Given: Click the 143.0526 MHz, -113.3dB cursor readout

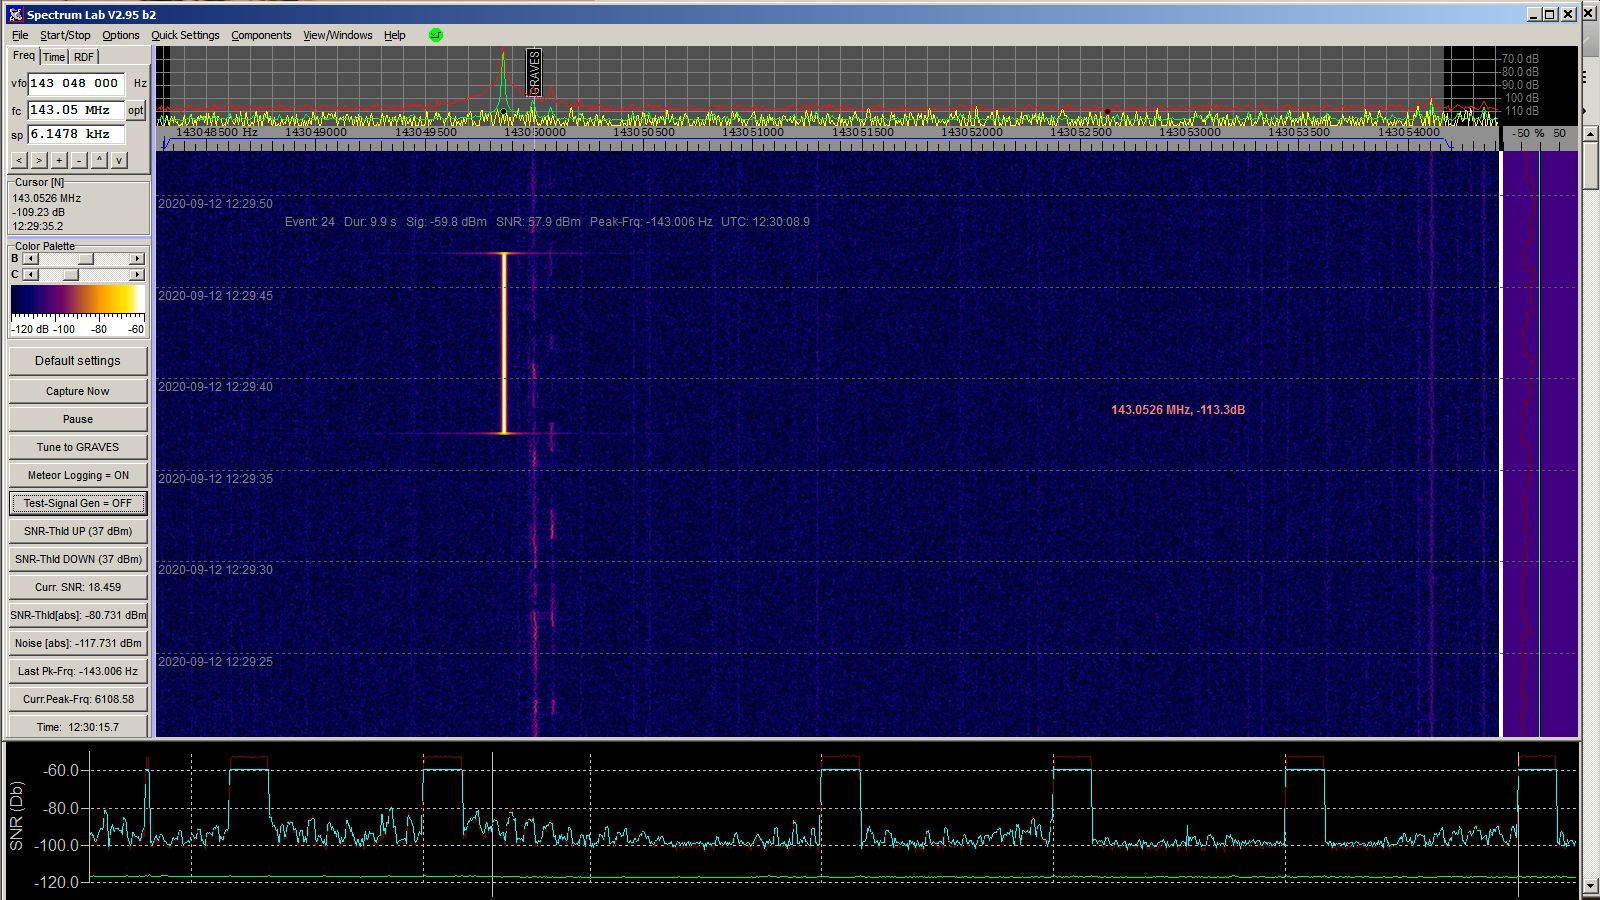Looking at the screenshot, I should [x=1178, y=410].
